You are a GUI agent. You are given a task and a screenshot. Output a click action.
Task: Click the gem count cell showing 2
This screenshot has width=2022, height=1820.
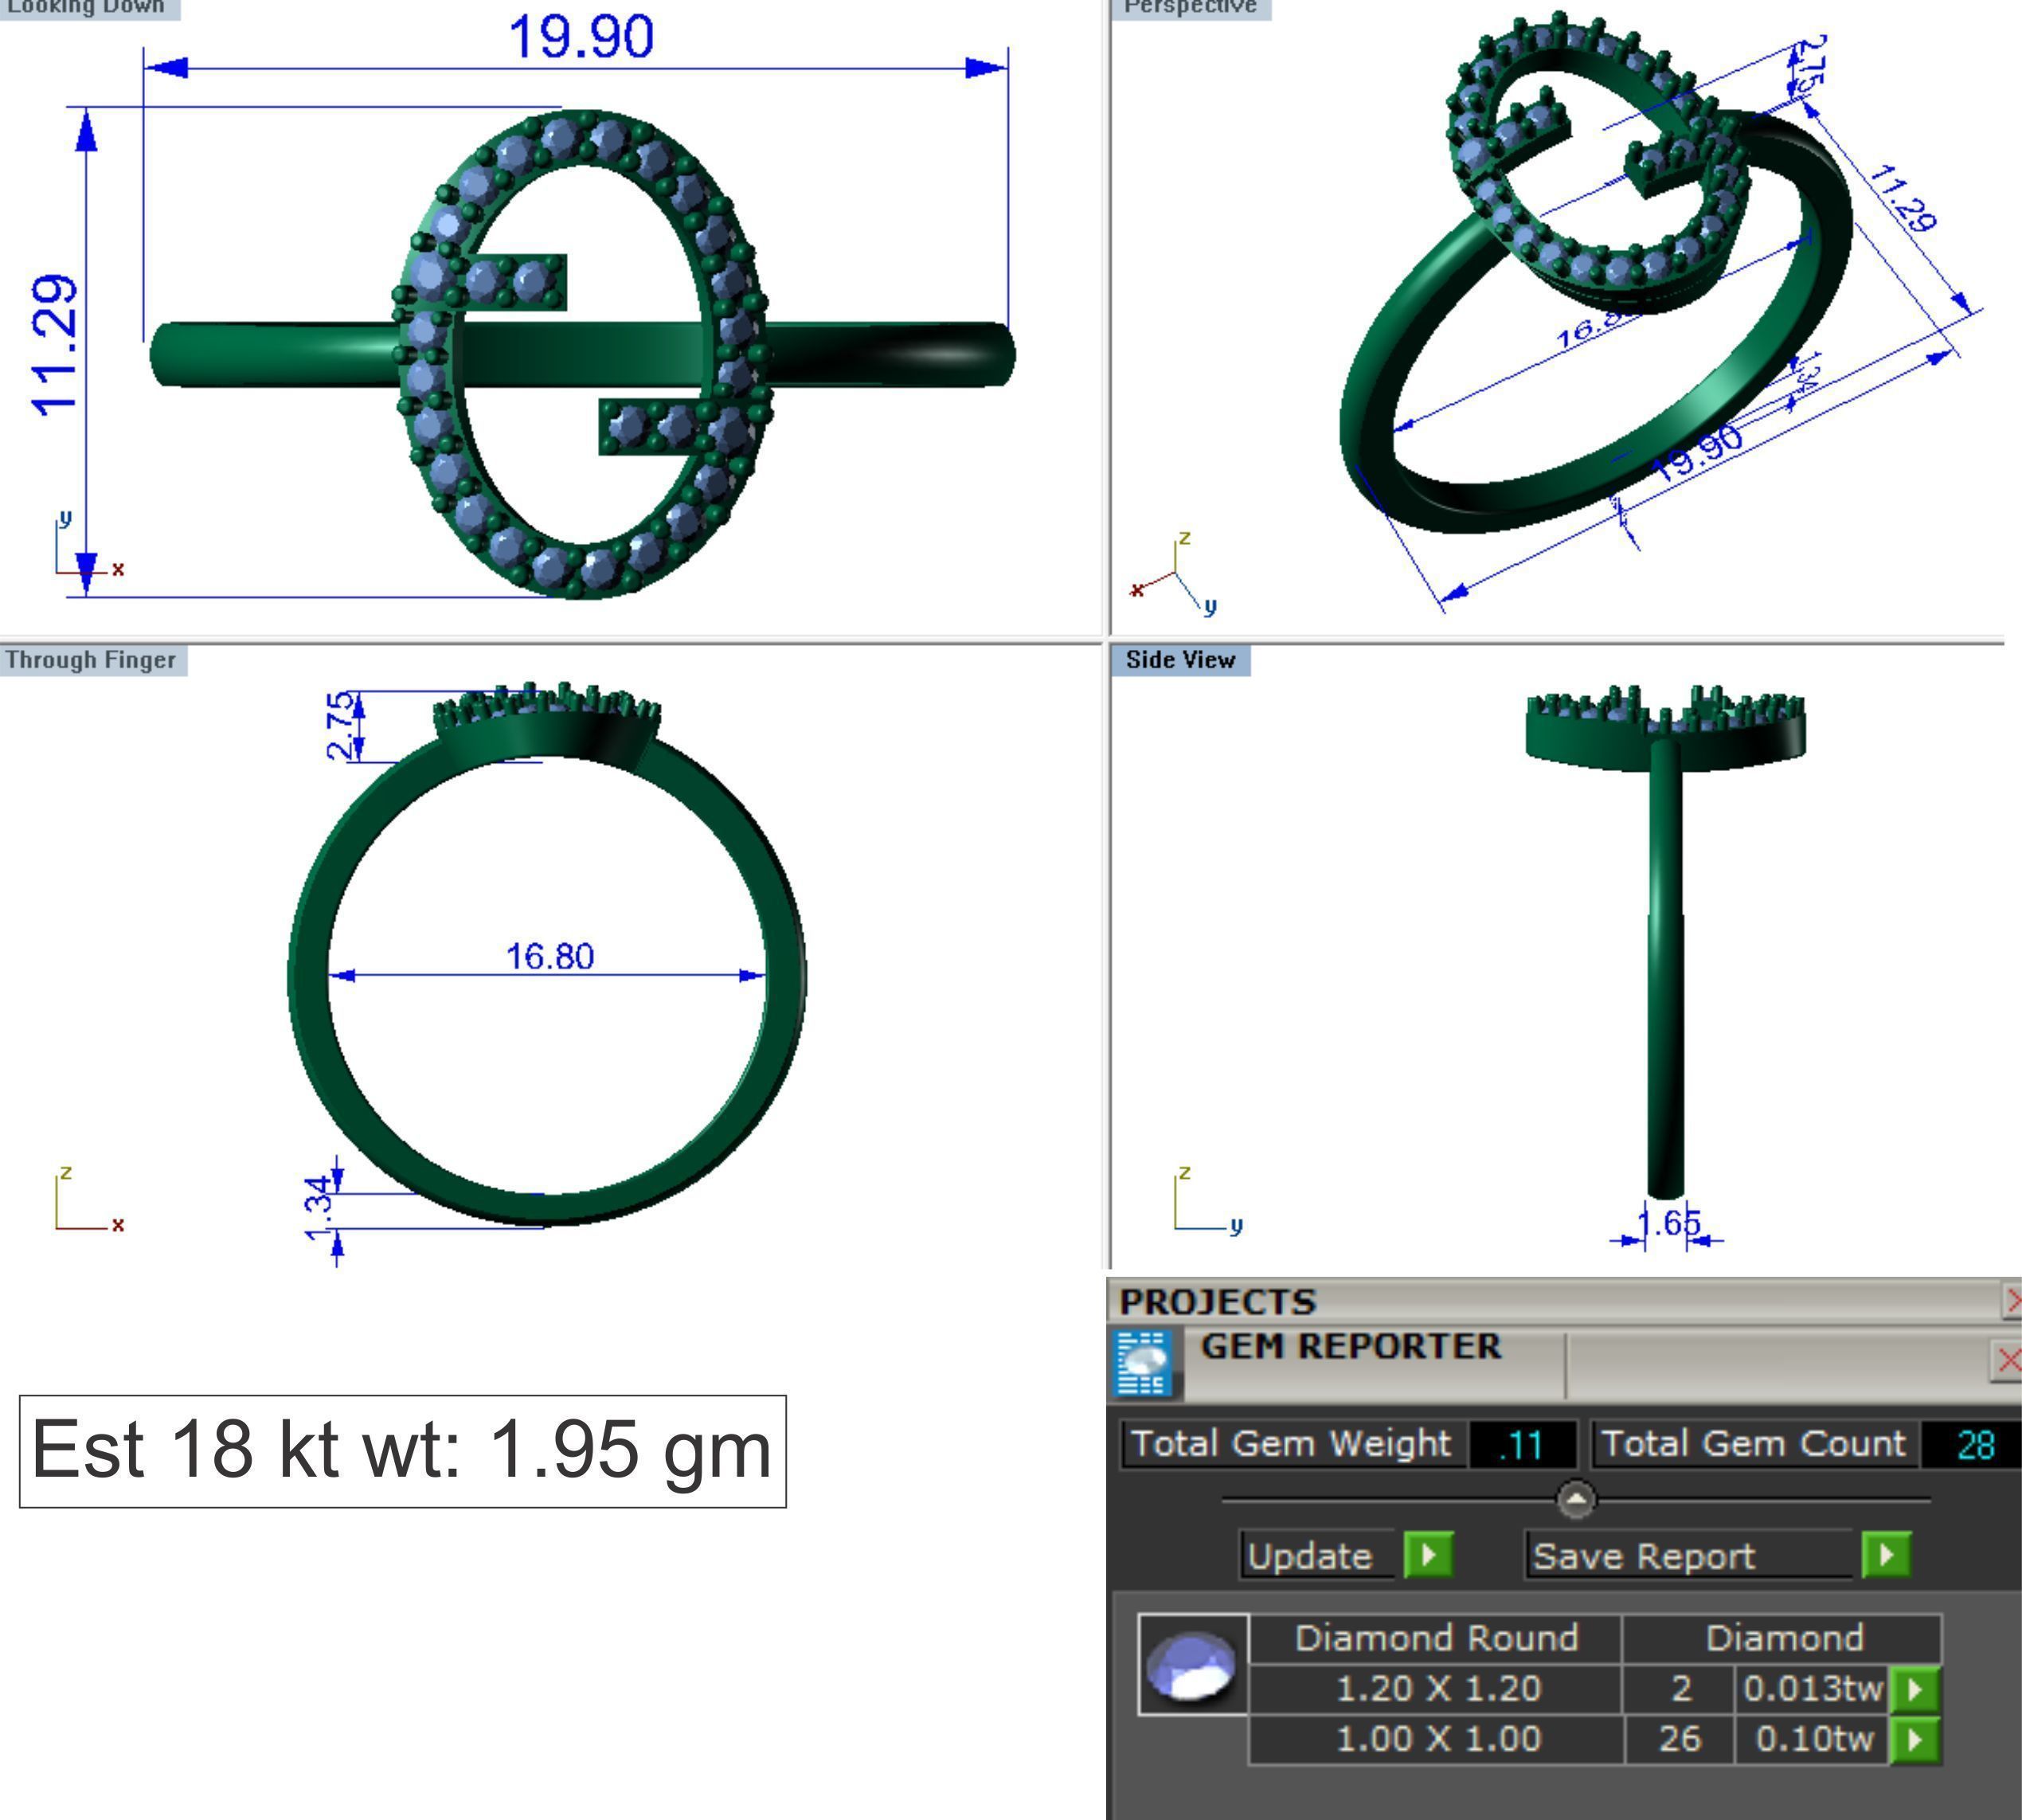(1681, 1689)
